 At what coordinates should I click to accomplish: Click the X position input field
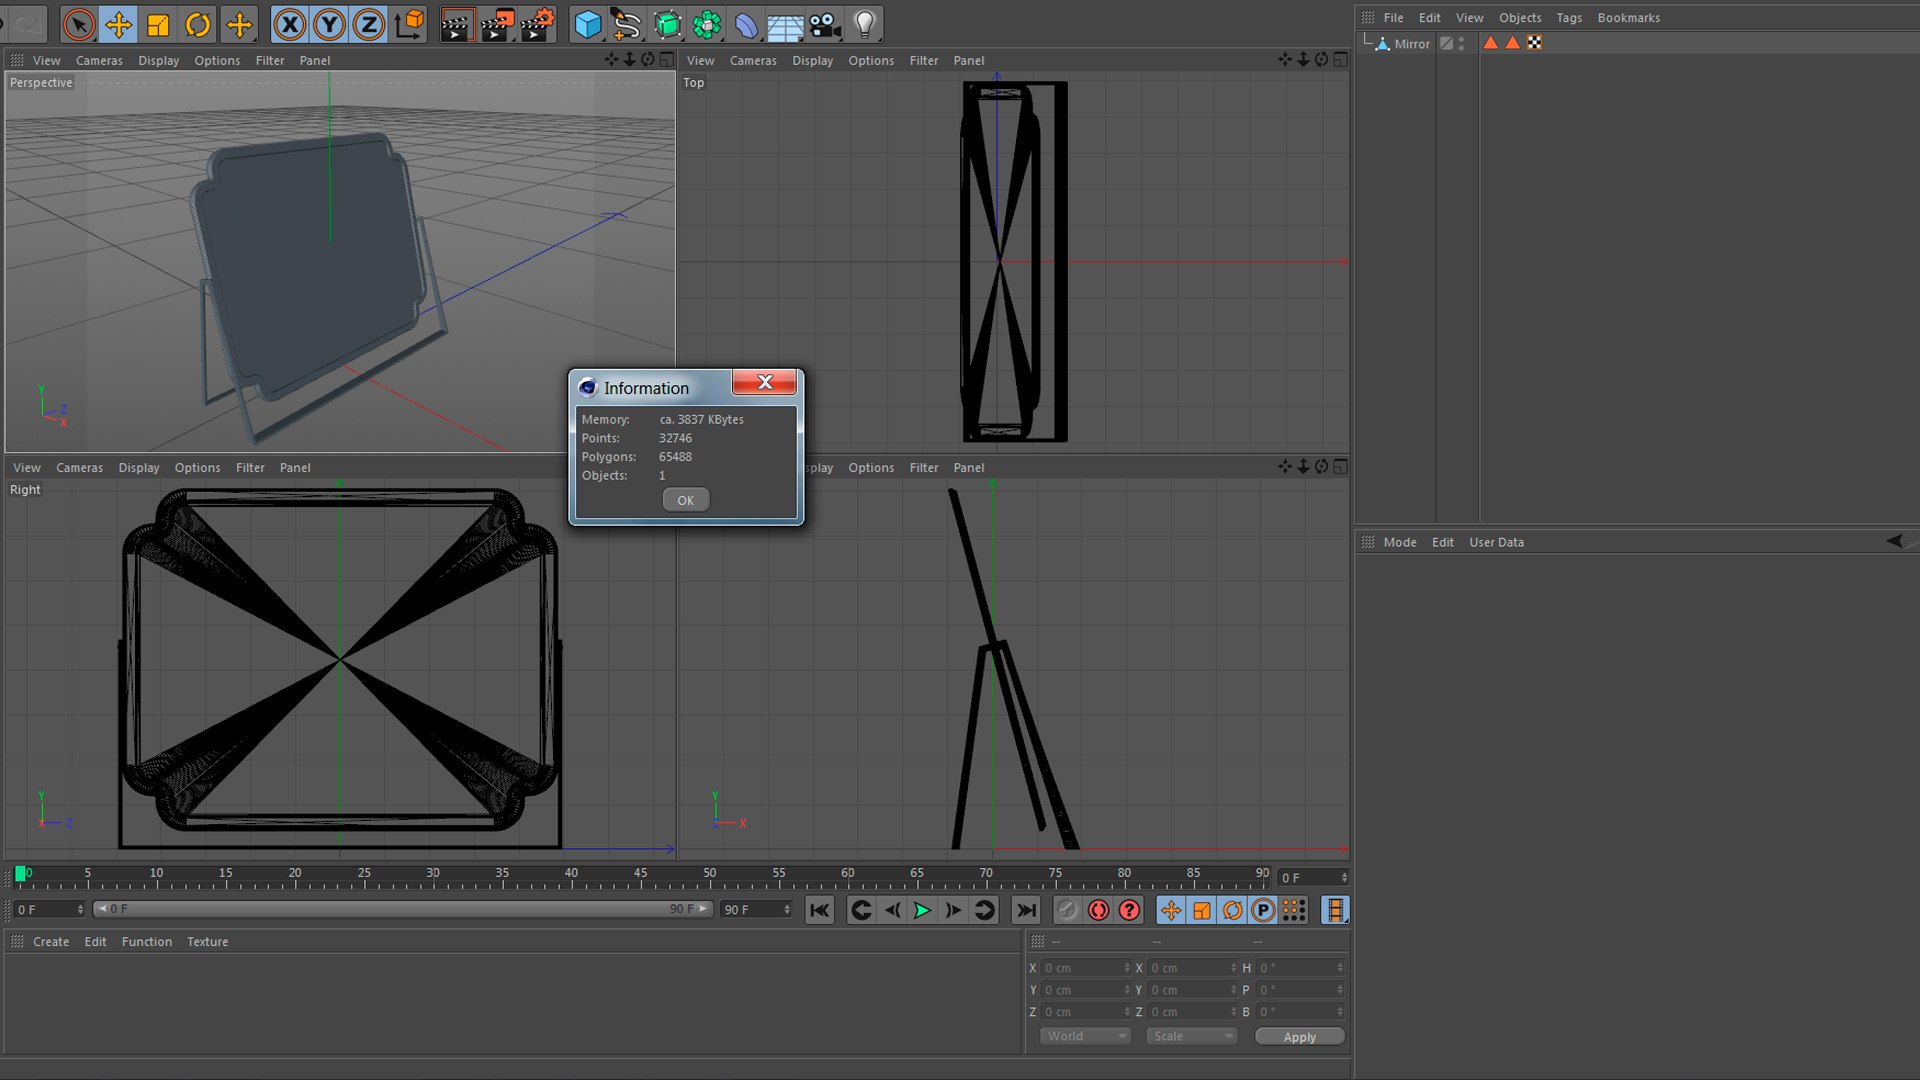coord(1086,968)
